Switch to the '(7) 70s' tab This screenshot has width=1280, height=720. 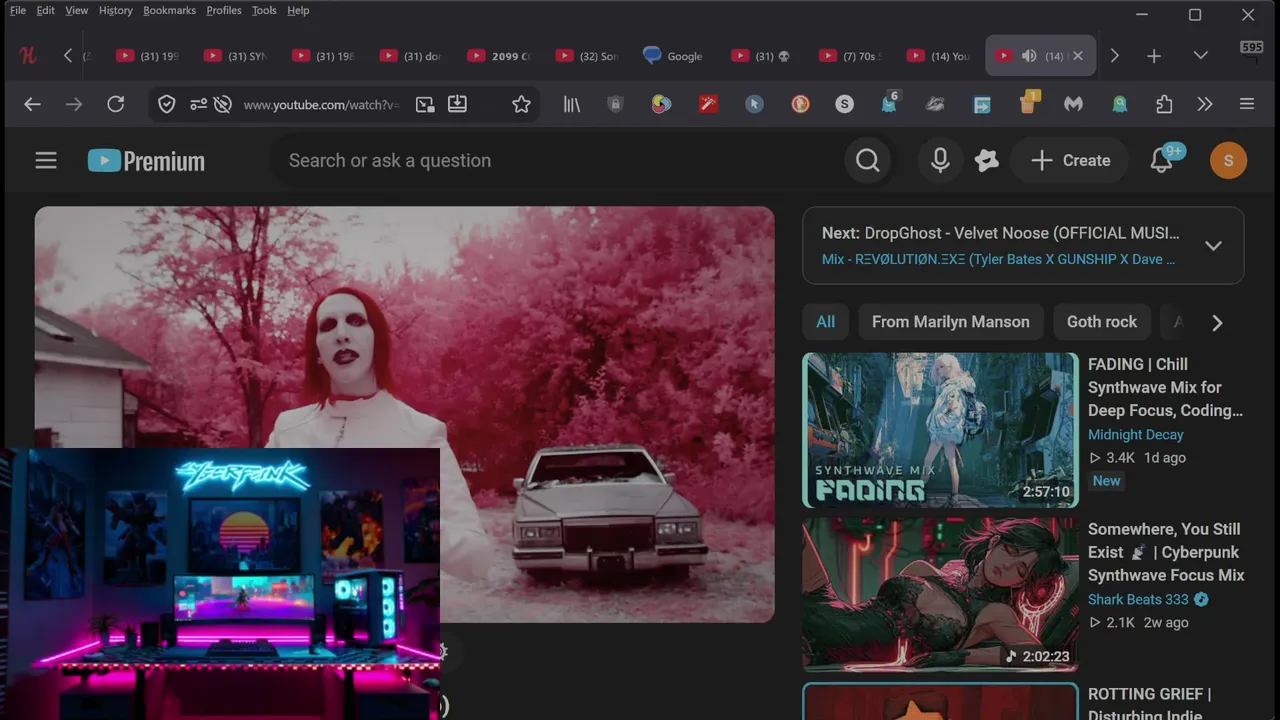tap(852, 56)
